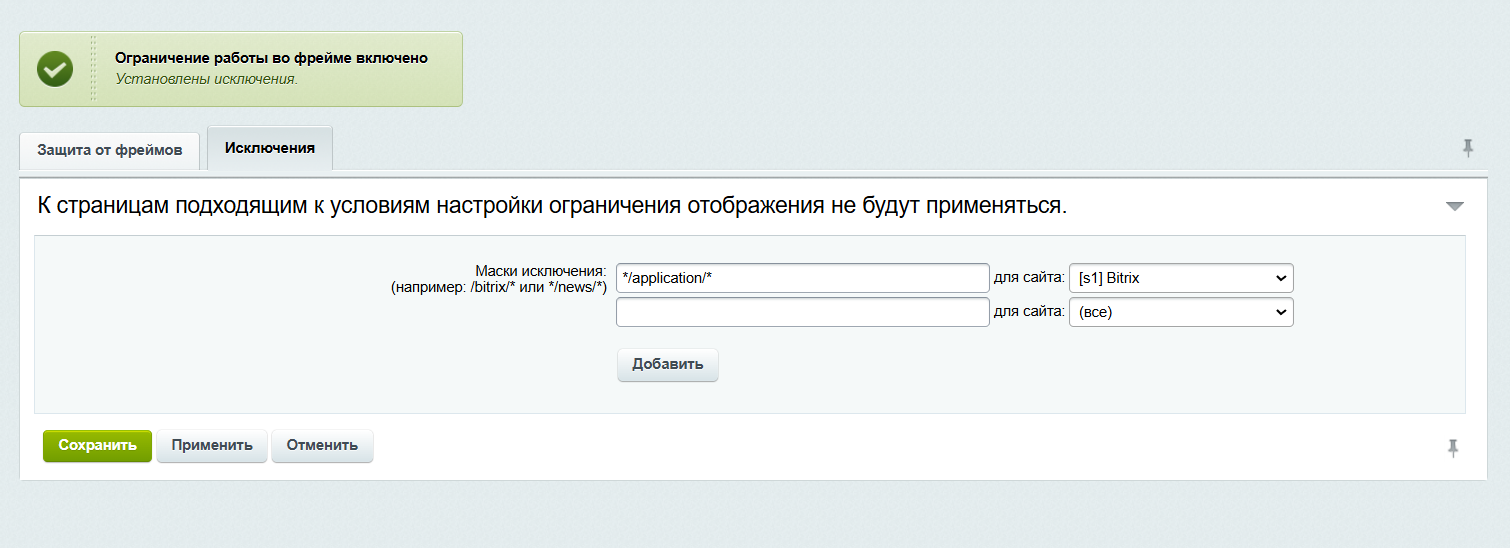This screenshot has width=1510, height=548.
Task: Click the section heading about exclusion conditions
Action: [x=552, y=206]
